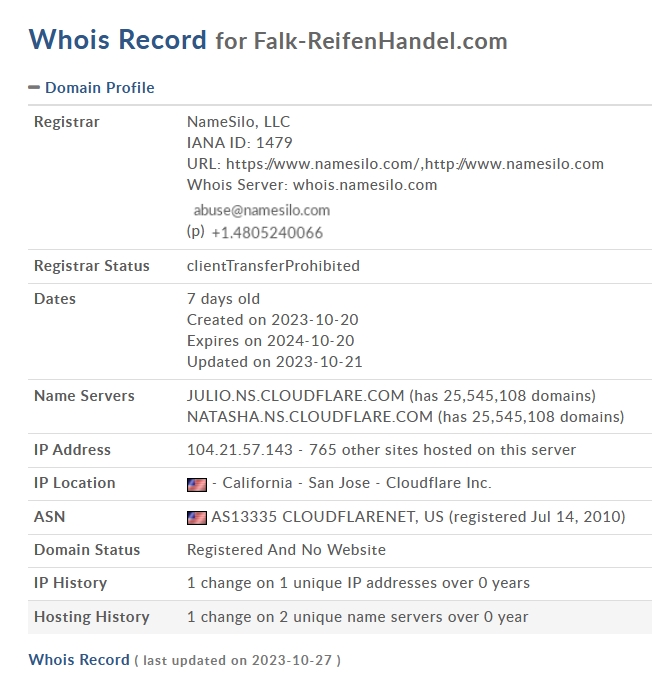Click the Domain Profile heading
This screenshot has height=675, width=652.
click(x=100, y=87)
